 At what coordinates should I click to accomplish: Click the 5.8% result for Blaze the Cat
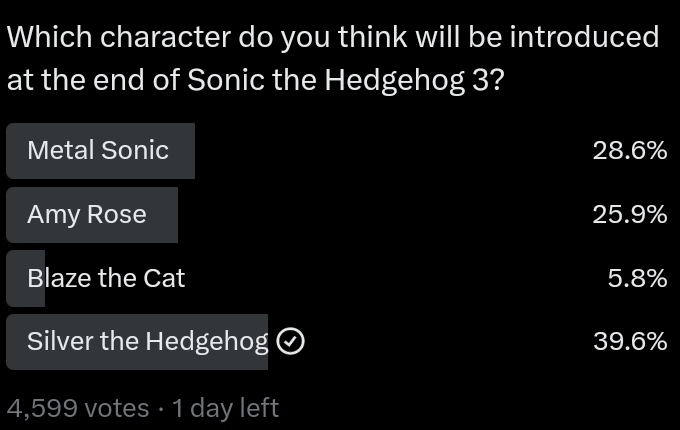[637, 278]
